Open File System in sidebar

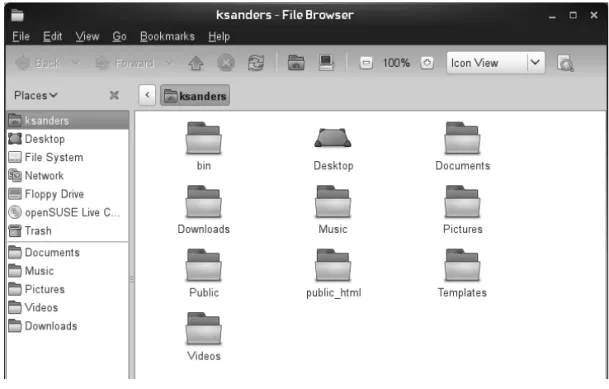[68, 157]
